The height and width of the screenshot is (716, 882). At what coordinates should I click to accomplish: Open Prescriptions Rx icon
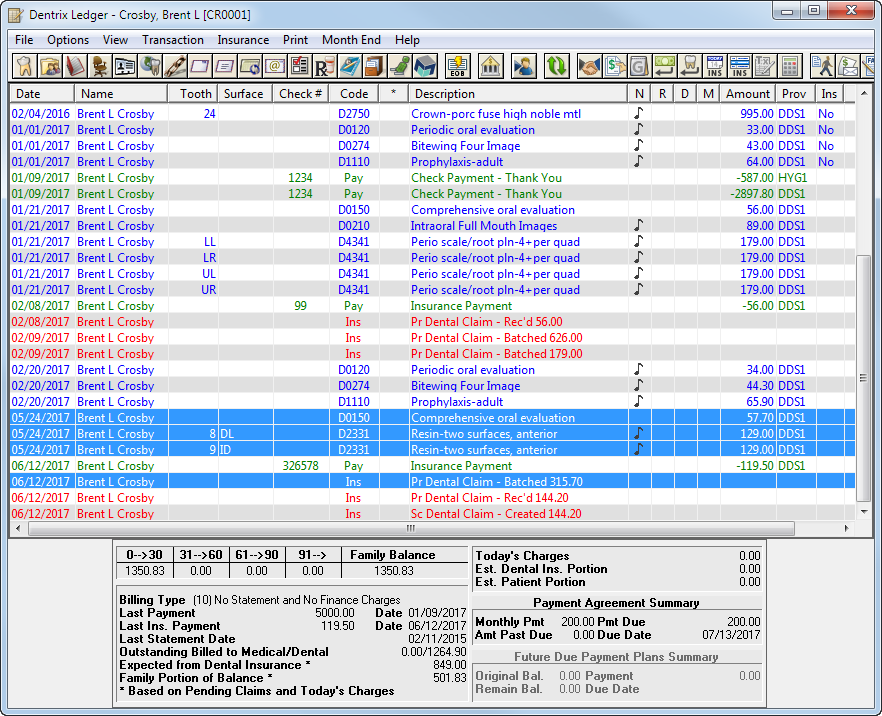tap(324, 66)
